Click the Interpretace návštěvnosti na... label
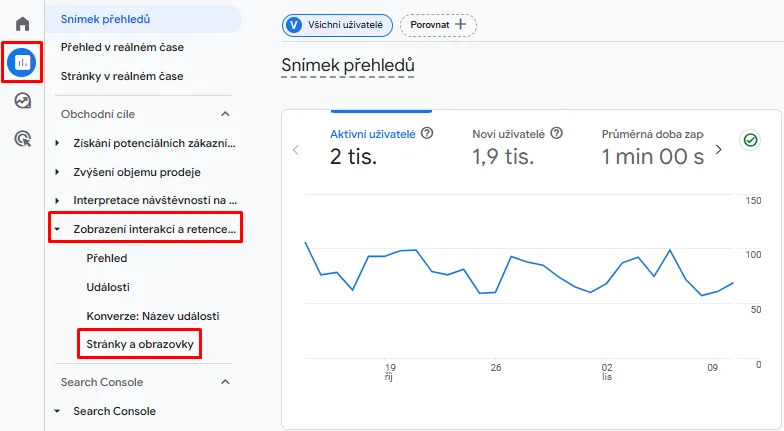784x431 pixels. [155, 200]
